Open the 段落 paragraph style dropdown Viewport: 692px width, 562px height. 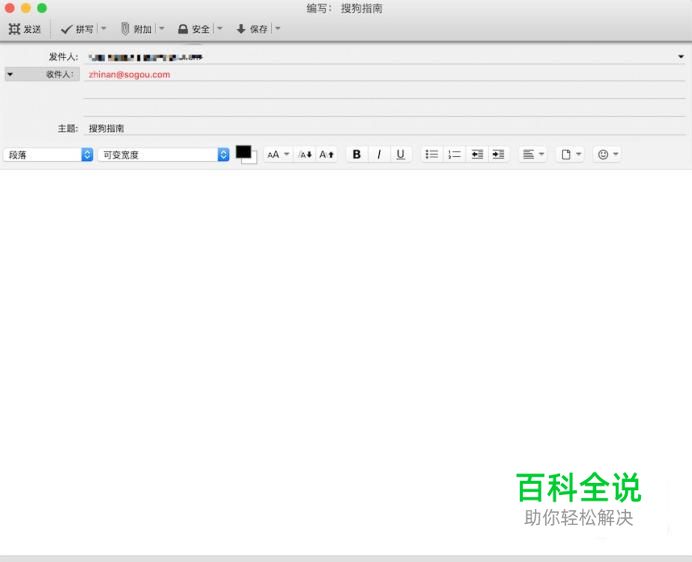coord(48,155)
